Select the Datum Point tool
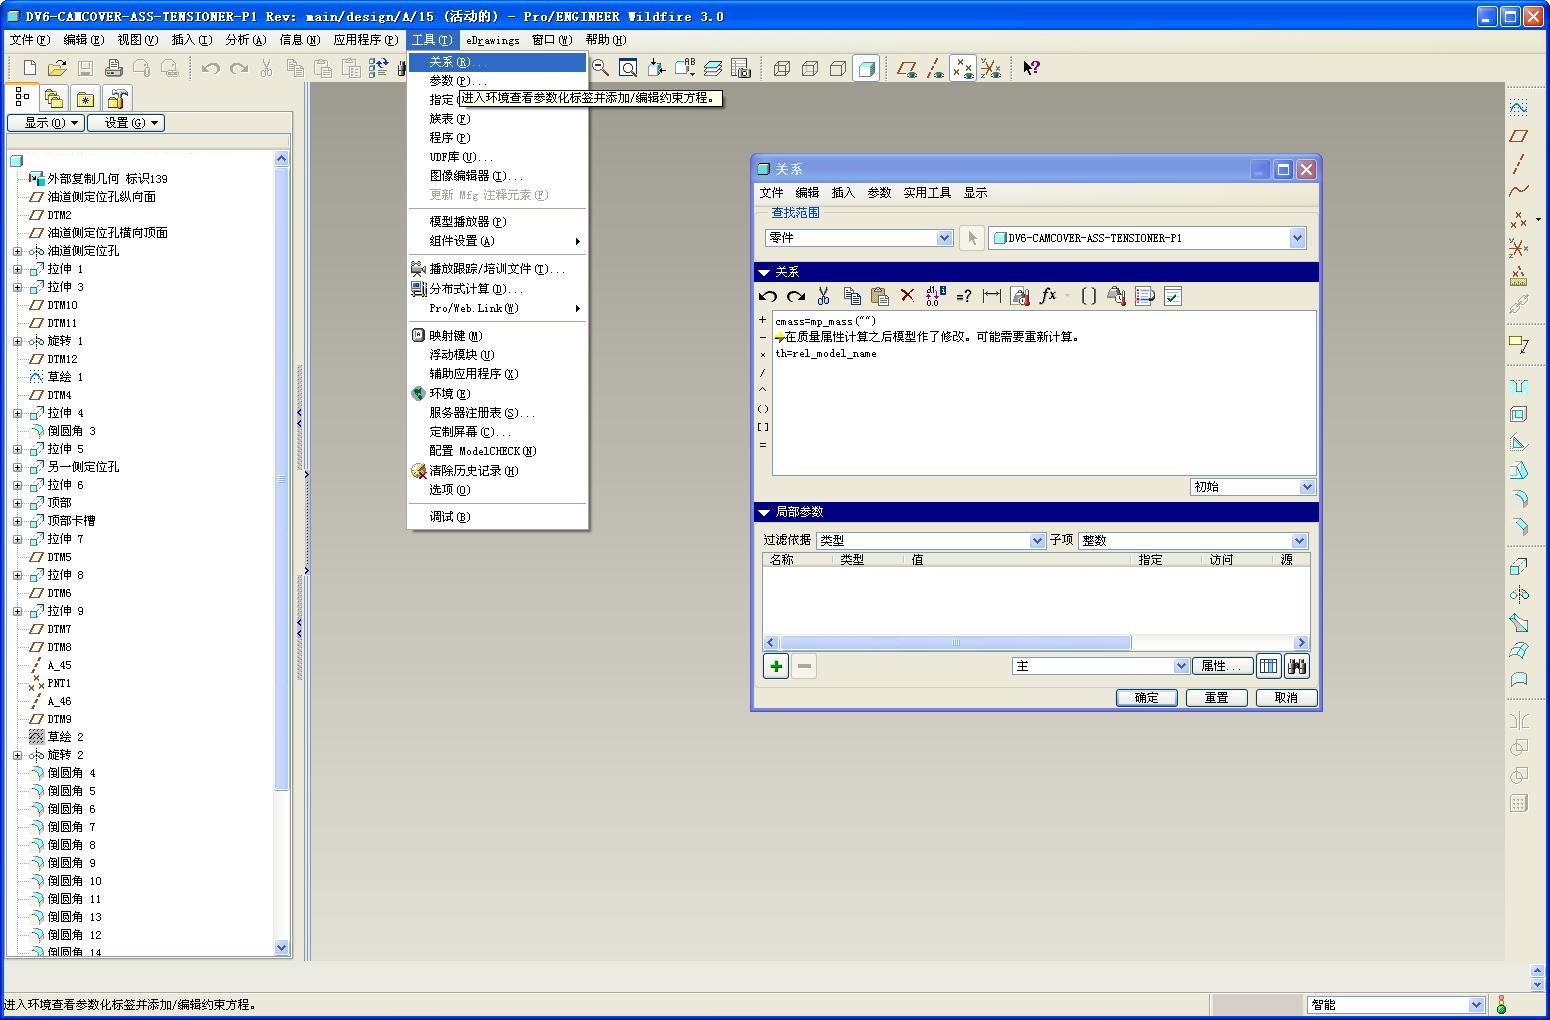 pos(1518,219)
